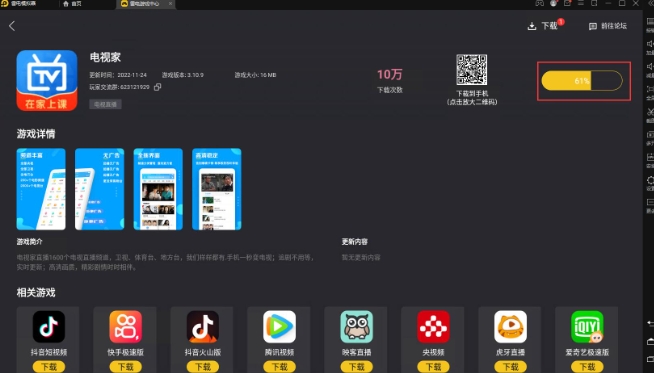Click the 61% download progress bar
Viewport: 654px width, 373px height.
coord(582,81)
